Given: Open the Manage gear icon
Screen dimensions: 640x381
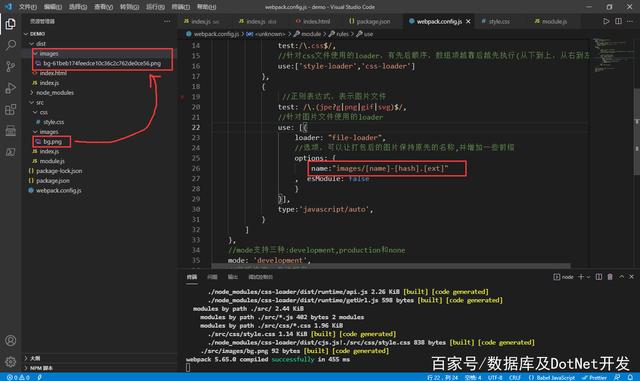Looking at the screenshot, I should 11,361.
